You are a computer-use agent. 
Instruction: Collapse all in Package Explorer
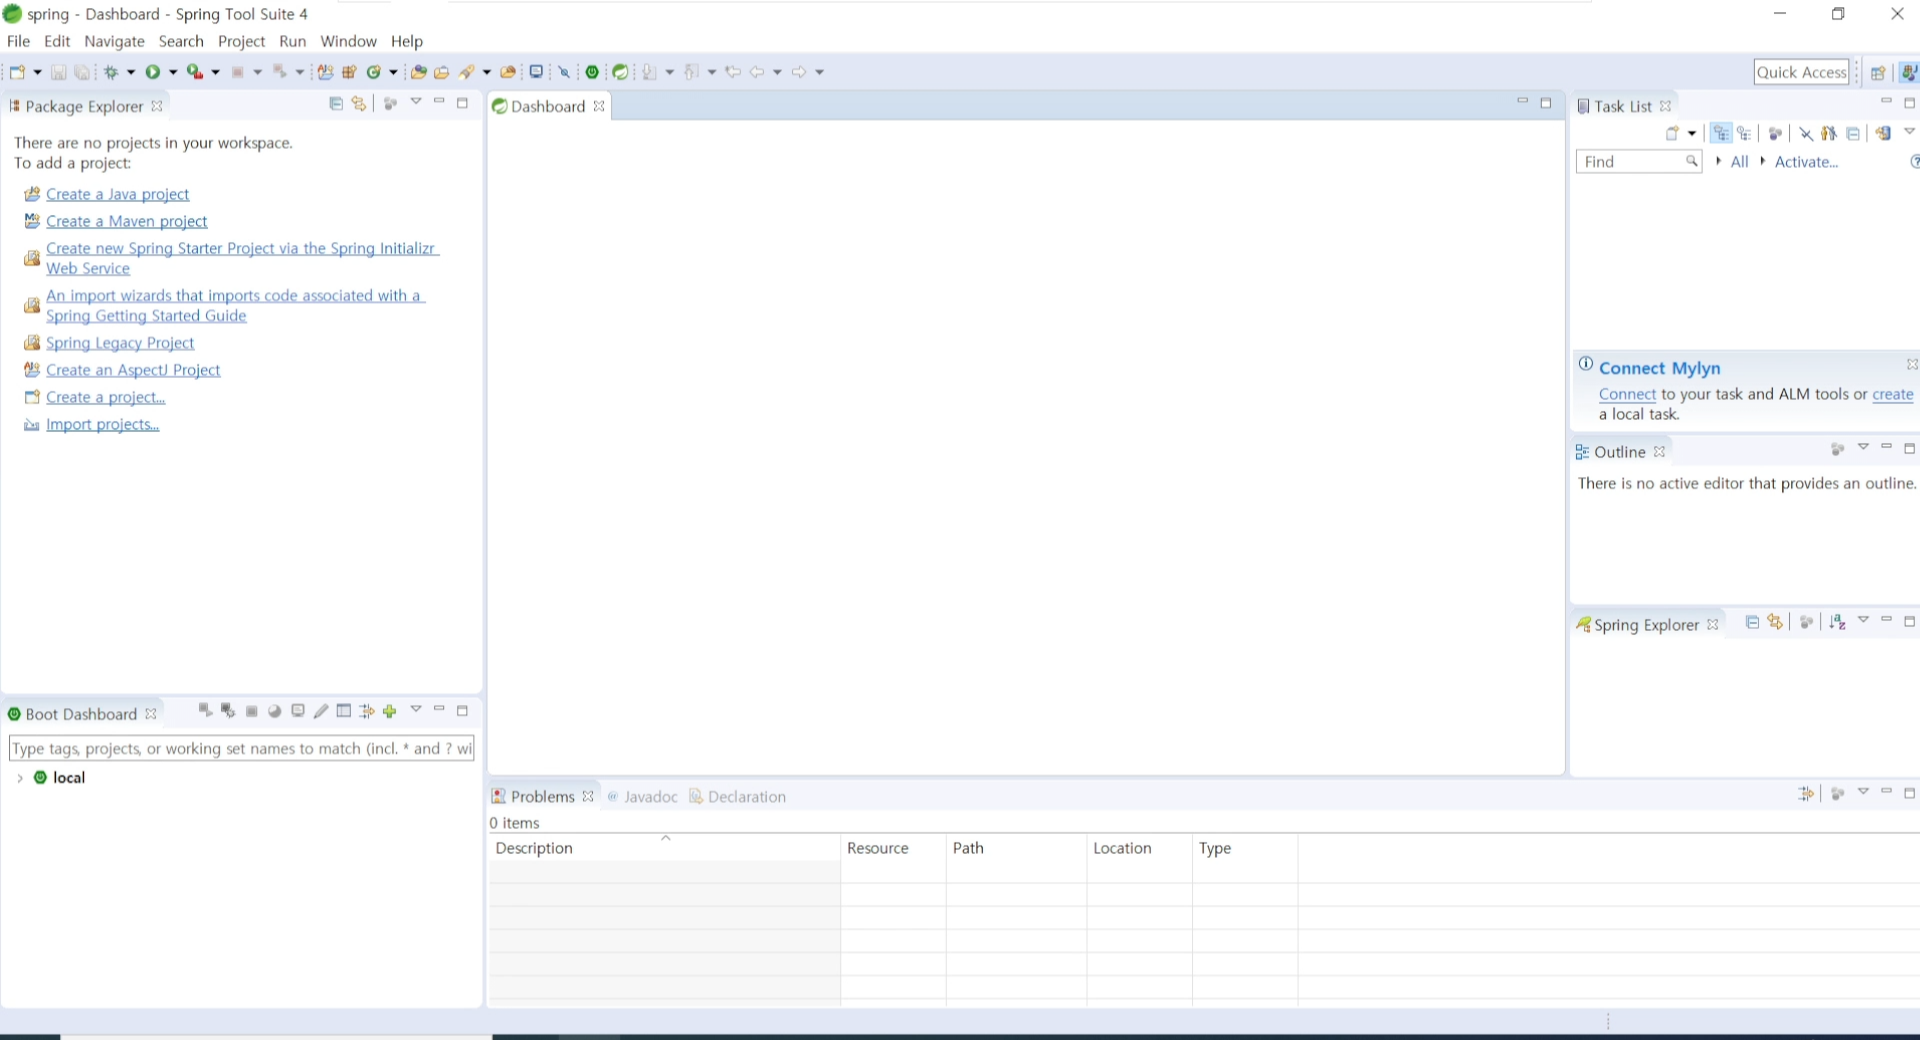coord(336,103)
